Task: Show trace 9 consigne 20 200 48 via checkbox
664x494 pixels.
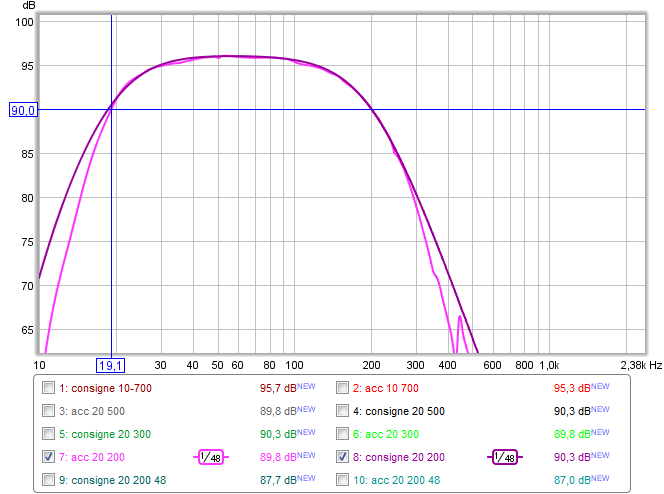Action: [49, 480]
